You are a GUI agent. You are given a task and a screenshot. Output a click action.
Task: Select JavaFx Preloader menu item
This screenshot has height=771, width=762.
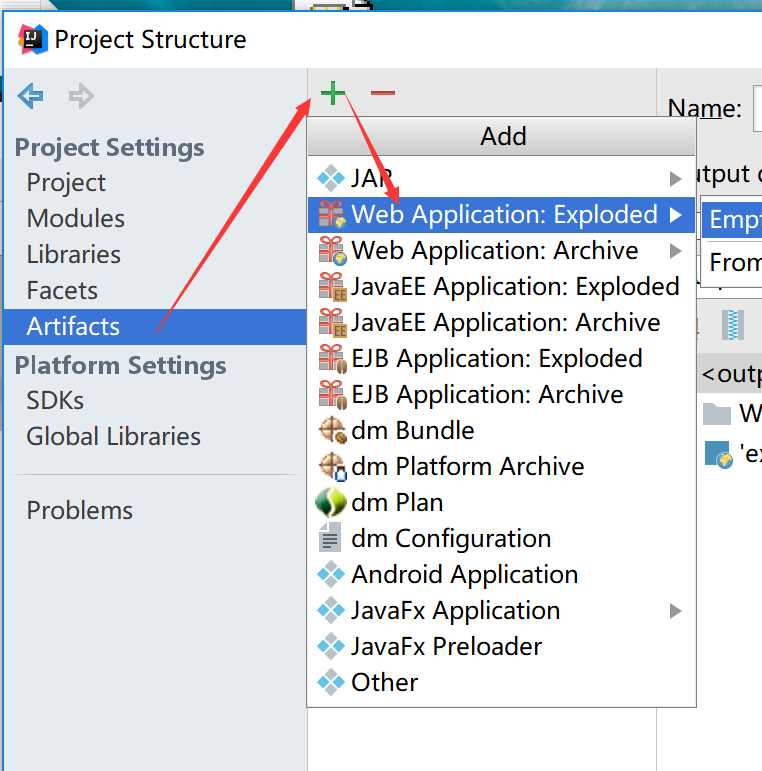point(501,646)
